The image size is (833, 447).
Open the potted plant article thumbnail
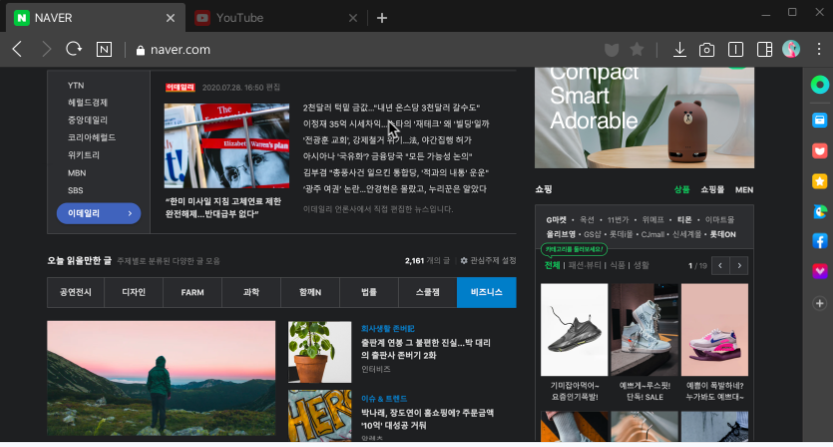click(x=320, y=352)
